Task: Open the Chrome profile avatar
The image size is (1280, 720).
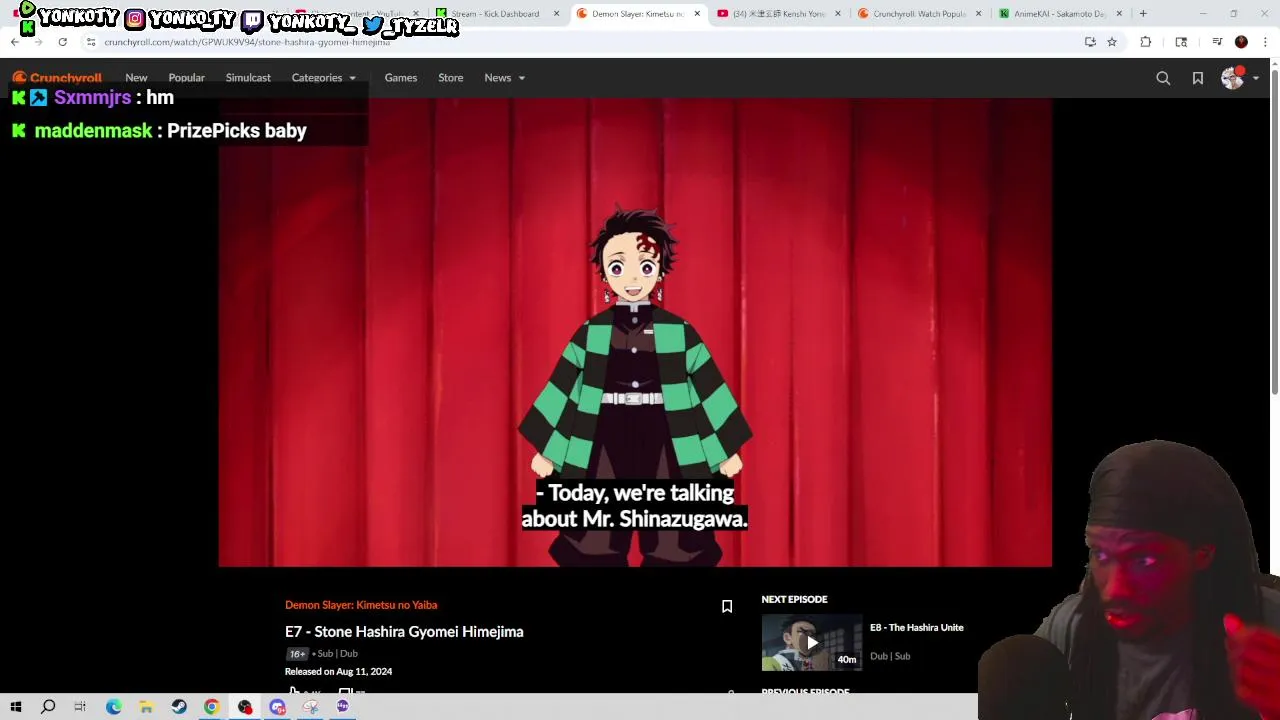Action: [x=1241, y=42]
